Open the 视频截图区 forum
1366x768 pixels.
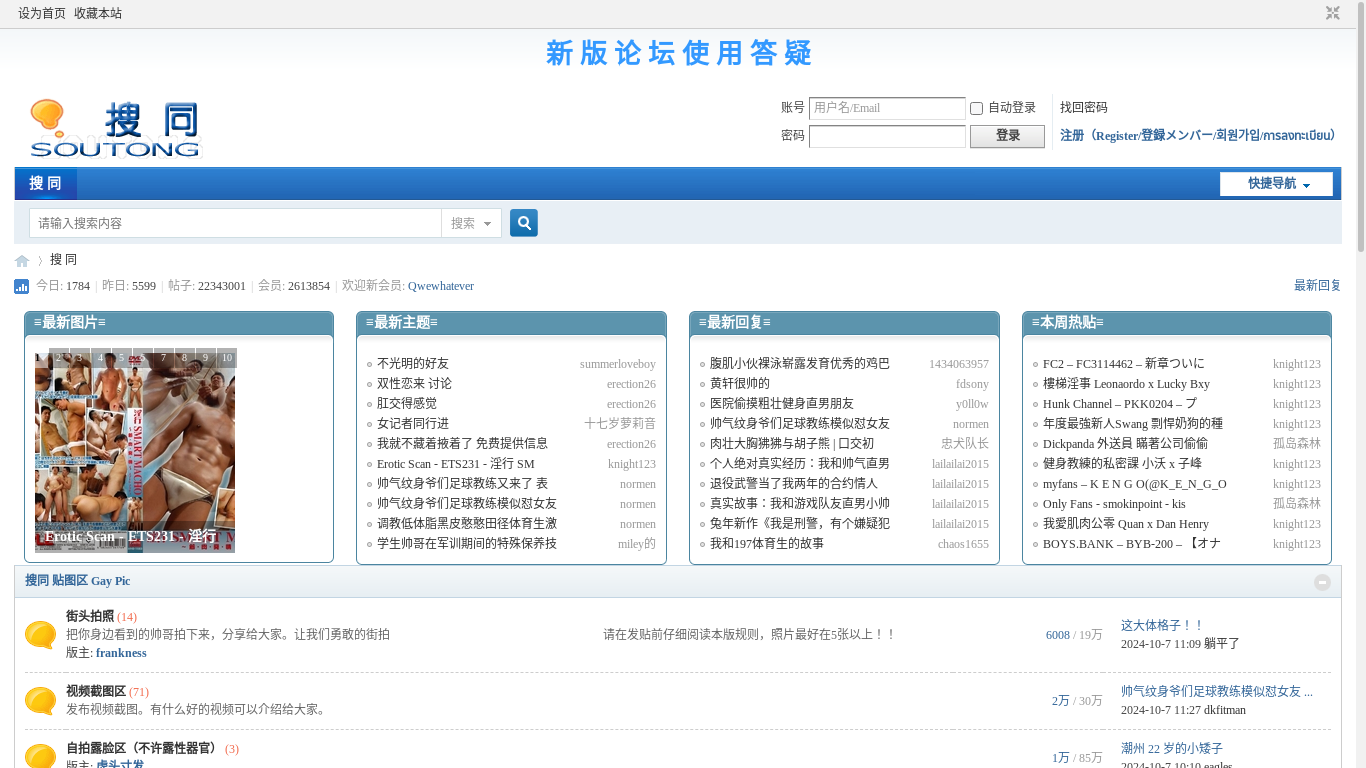click(x=96, y=692)
